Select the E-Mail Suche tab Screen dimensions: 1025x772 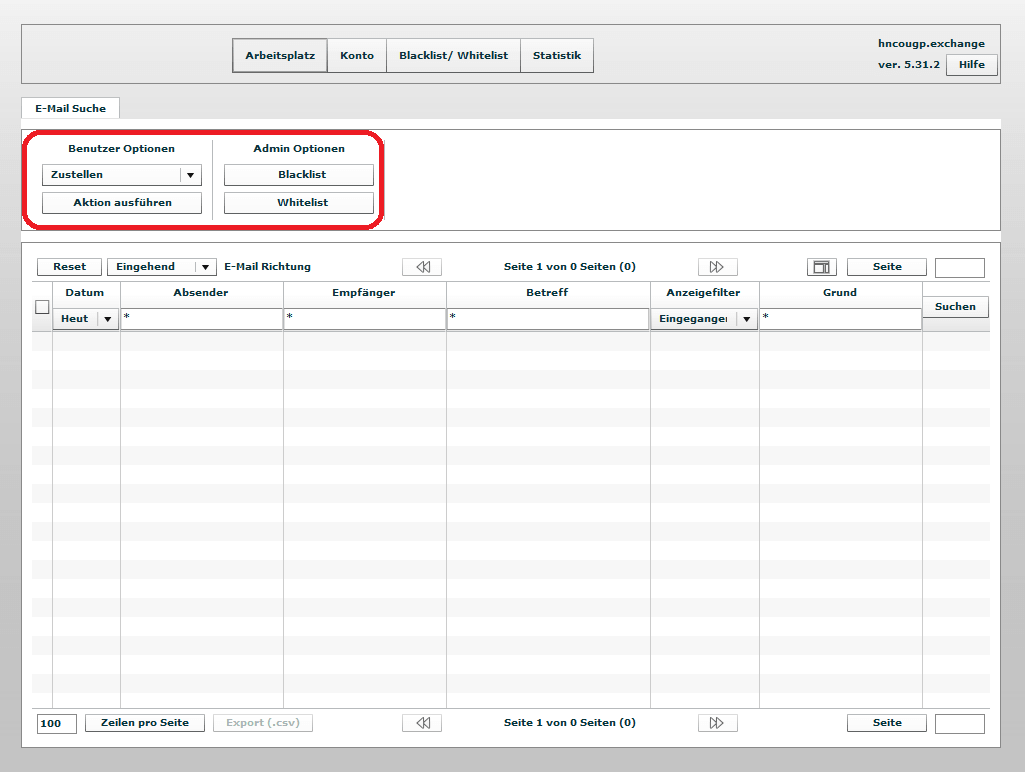[71, 109]
